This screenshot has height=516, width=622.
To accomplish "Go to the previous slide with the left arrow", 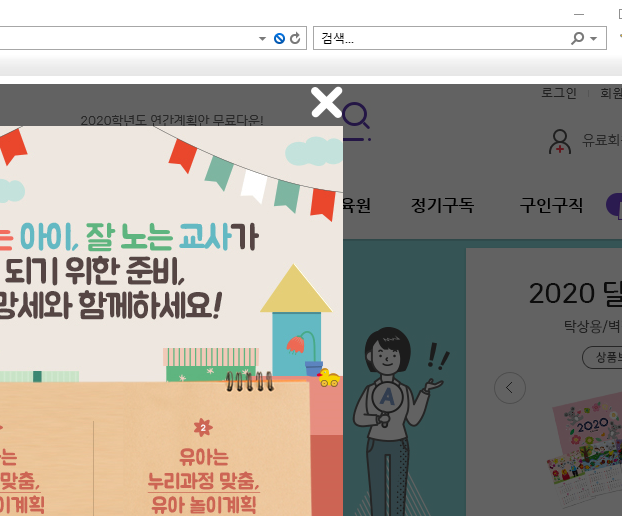I will pos(510,388).
